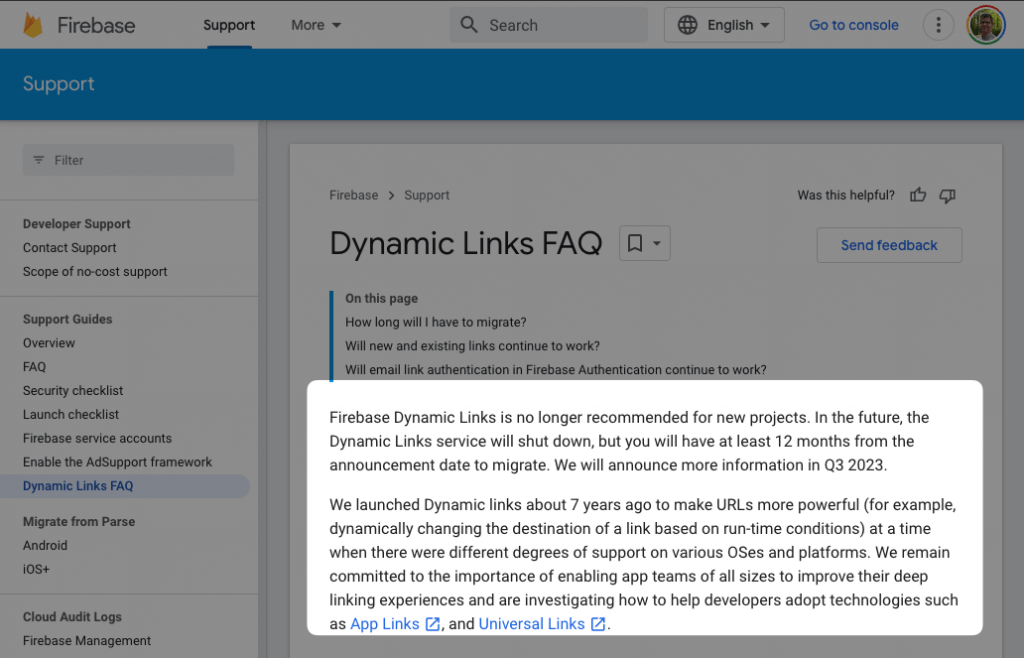Open iOS+ under Migrate from Parse
Screen dimensions: 1024x658
point(36,569)
